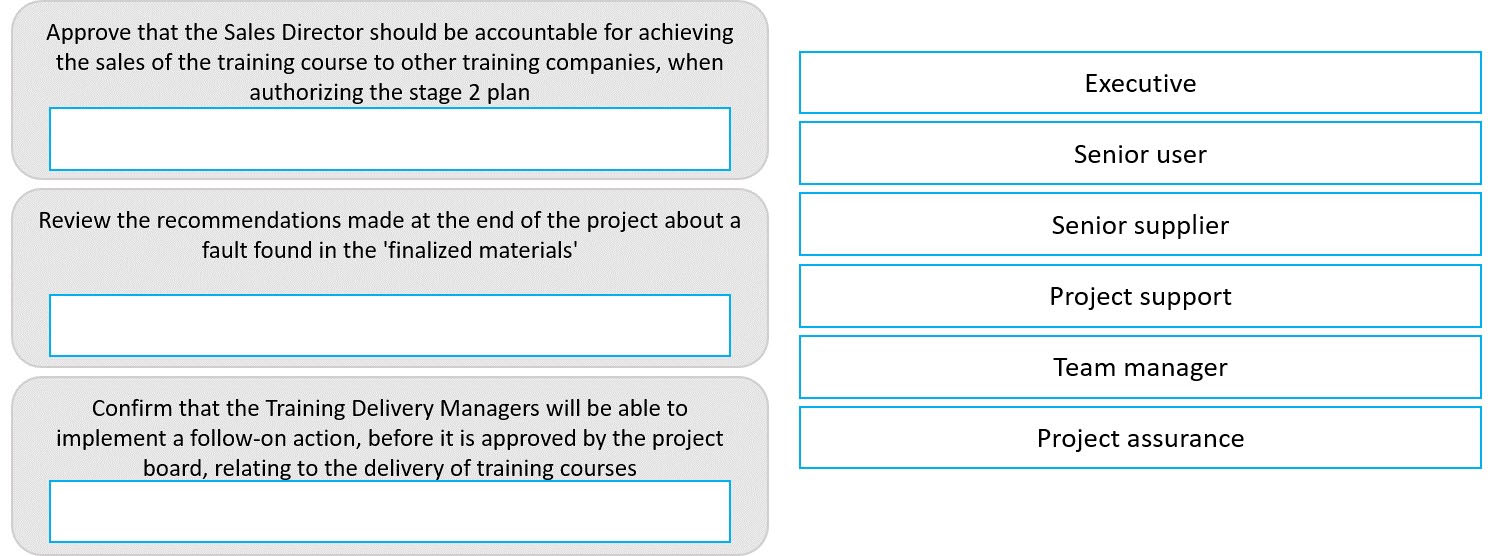Image resolution: width=1505 pixels, height=556 pixels.
Task: Click answer slot under Training Delivery Managers statement
Action: pyautogui.click(x=390, y=511)
